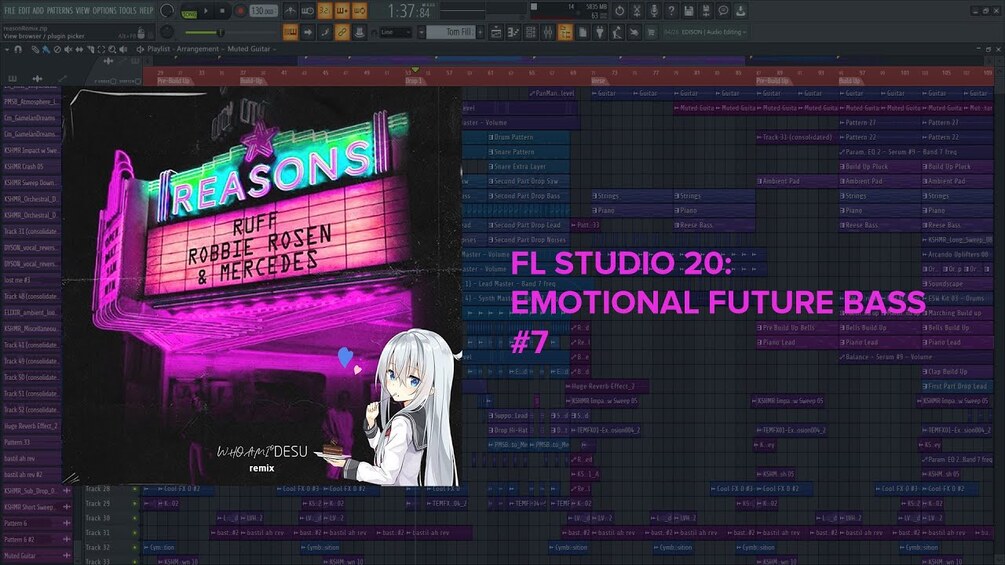Click the shopping cart icon
The width and height of the screenshot is (1005, 565).
click(652, 32)
